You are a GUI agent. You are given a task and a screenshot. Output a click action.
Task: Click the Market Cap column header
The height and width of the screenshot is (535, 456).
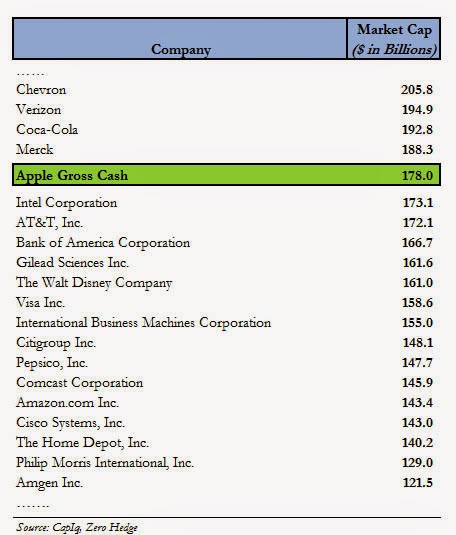[x=394, y=39]
